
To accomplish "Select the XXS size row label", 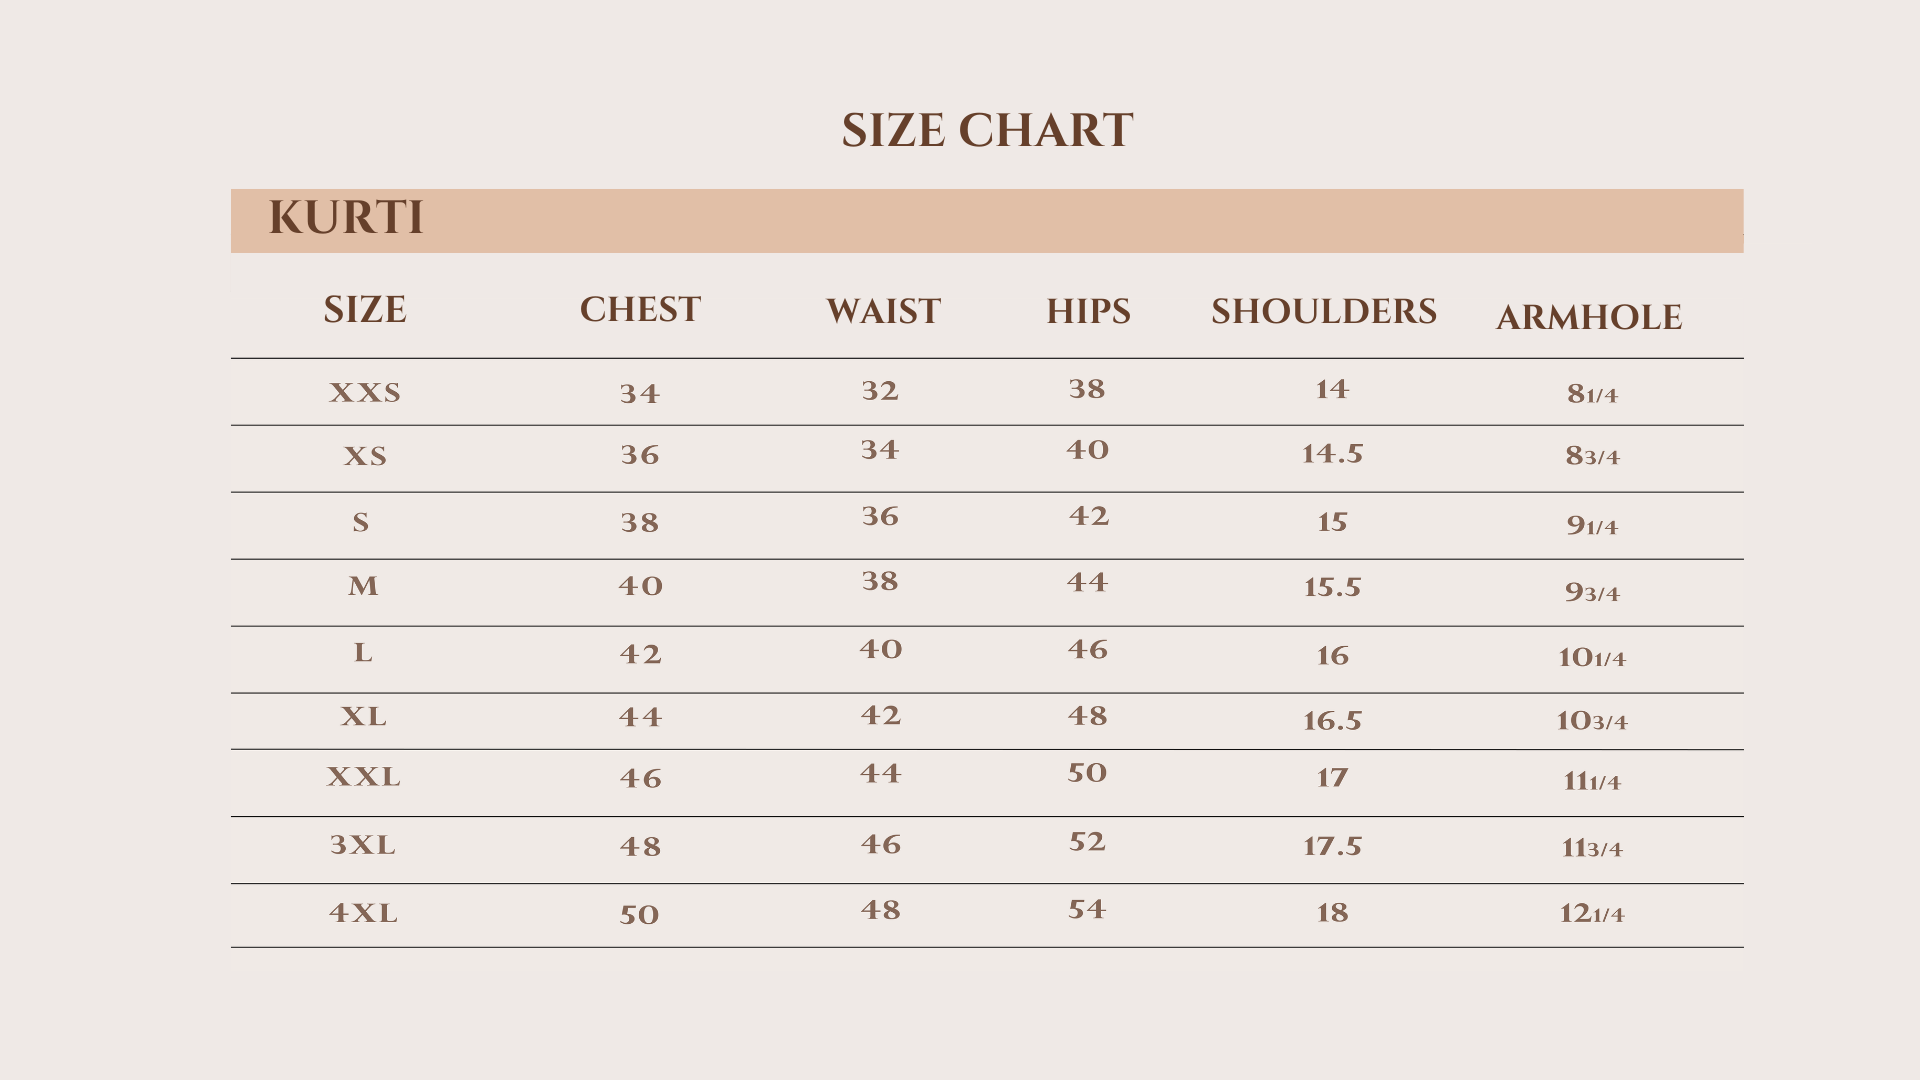I will (x=365, y=392).
